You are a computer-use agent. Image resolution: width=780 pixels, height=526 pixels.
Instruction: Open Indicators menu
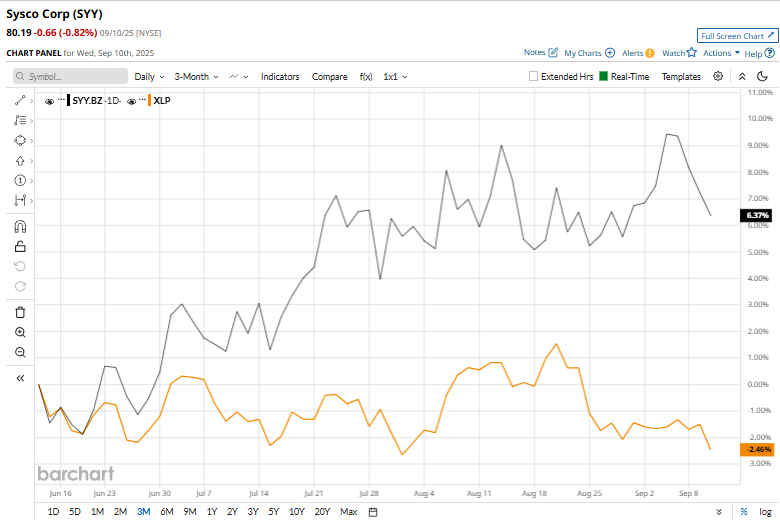coord(280,77)
